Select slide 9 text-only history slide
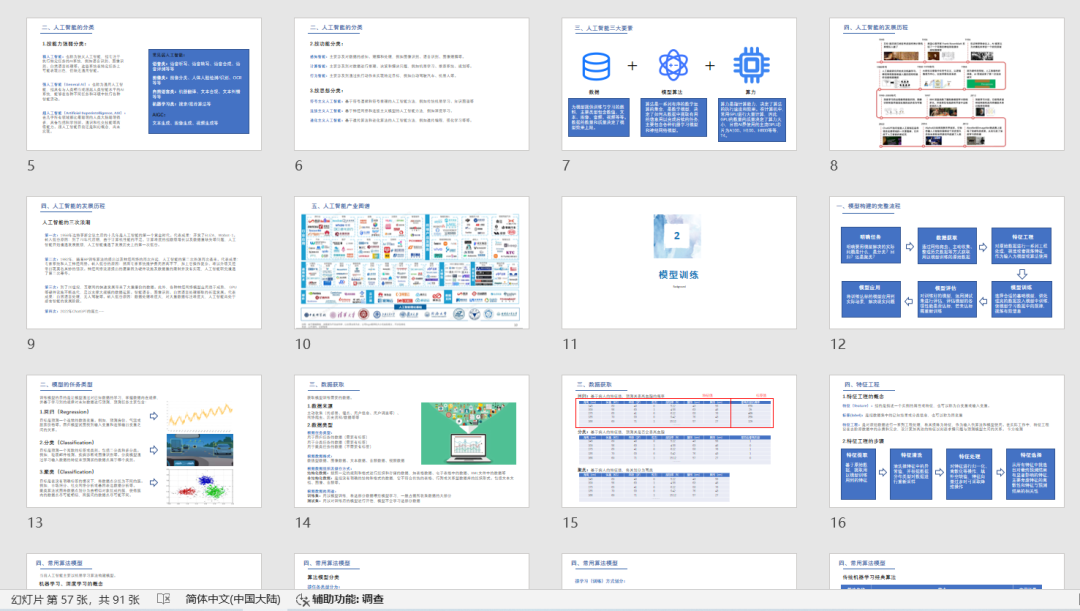 click(x=144, y=262)
